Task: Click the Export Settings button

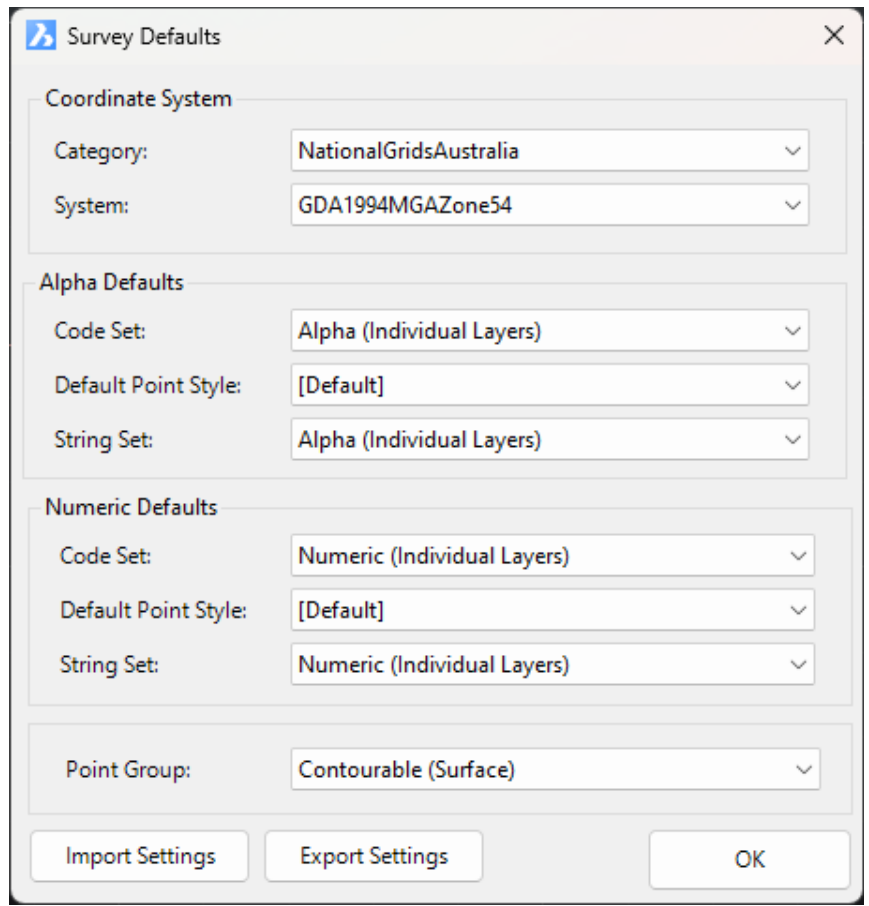Action: (x=374, y=856)
